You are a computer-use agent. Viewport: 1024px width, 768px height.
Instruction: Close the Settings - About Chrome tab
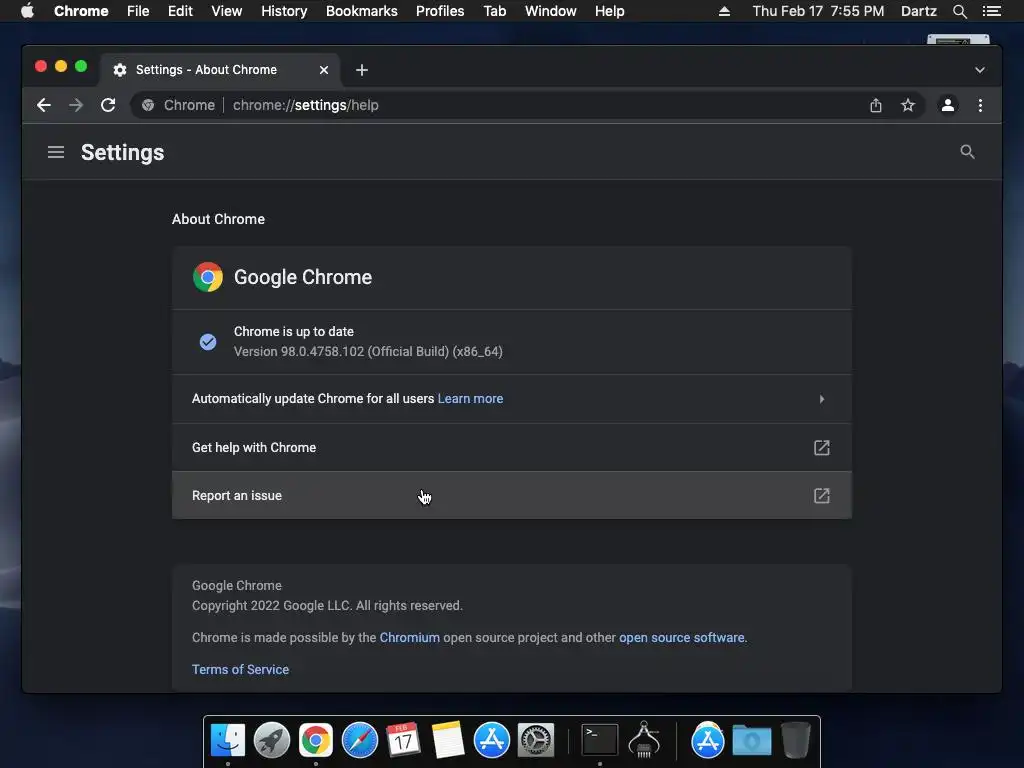[x=324, y=70]
